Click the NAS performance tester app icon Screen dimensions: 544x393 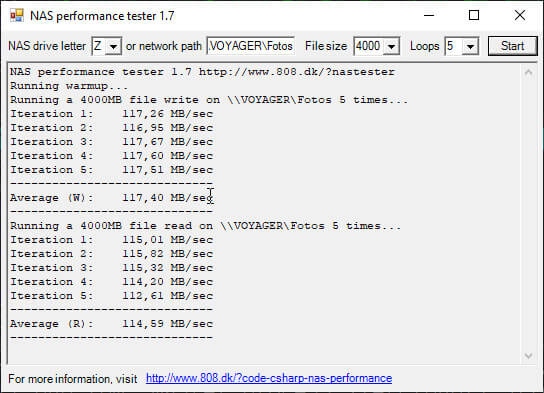pos(16,16)
